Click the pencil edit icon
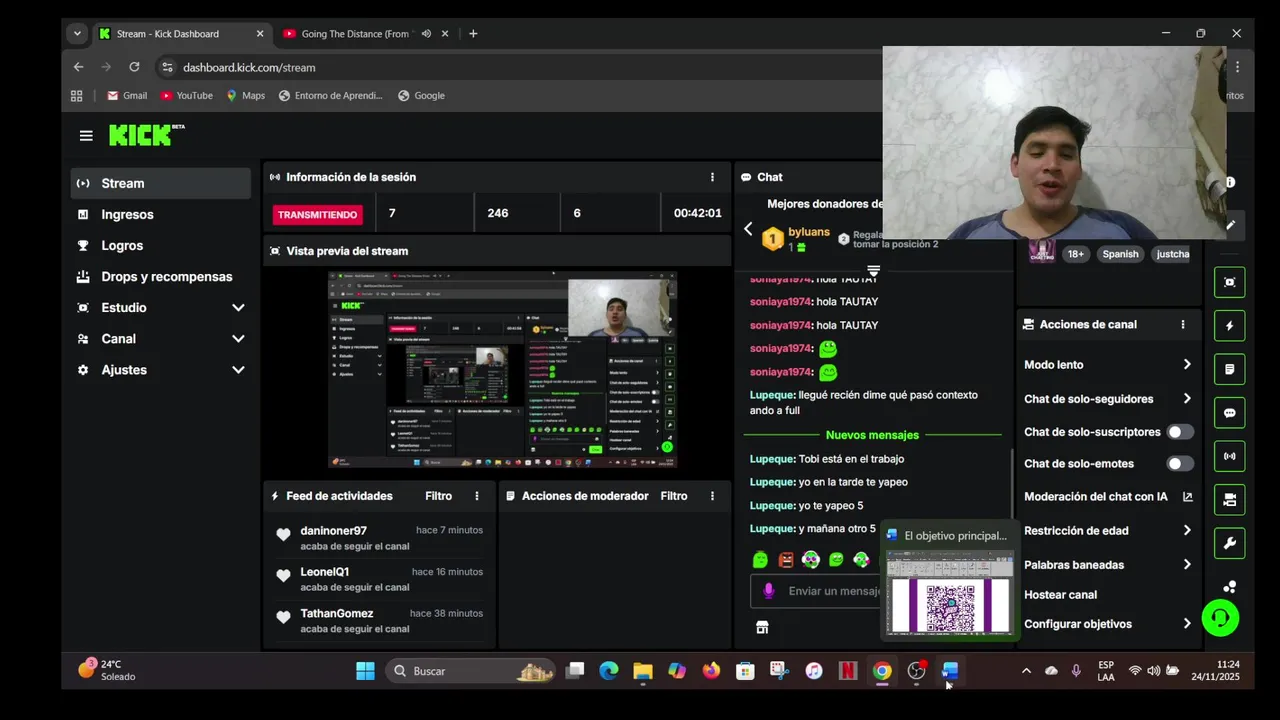The height and width of the screenshot is (720, 1280). click(x=1230, y=225)
